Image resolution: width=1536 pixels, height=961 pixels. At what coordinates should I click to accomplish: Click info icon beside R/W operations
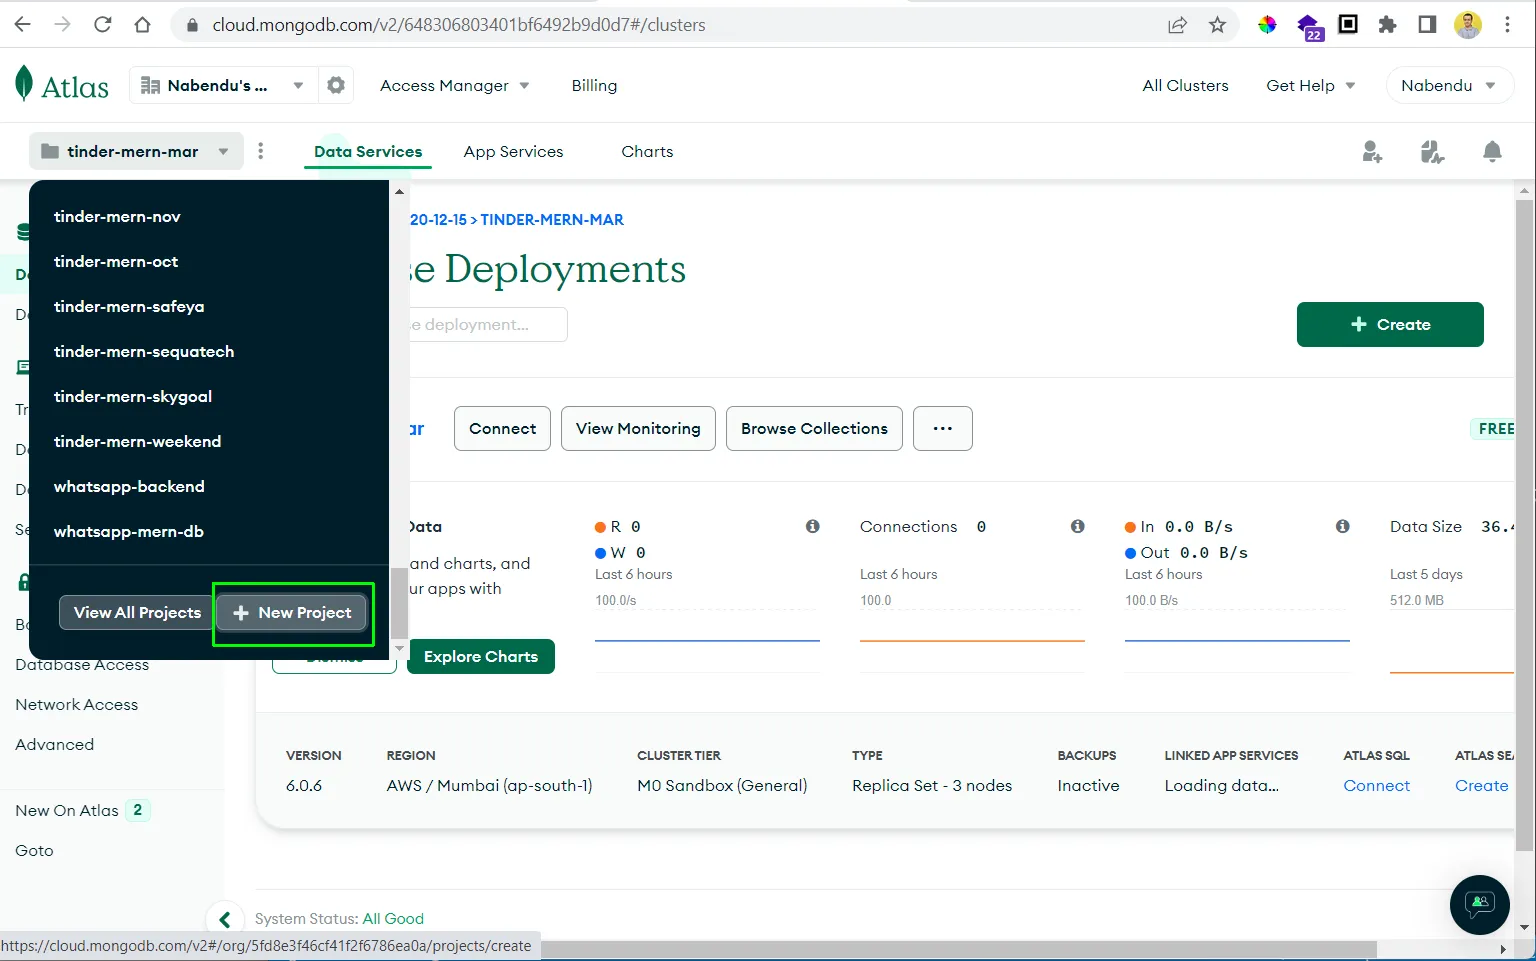point(813,526)
